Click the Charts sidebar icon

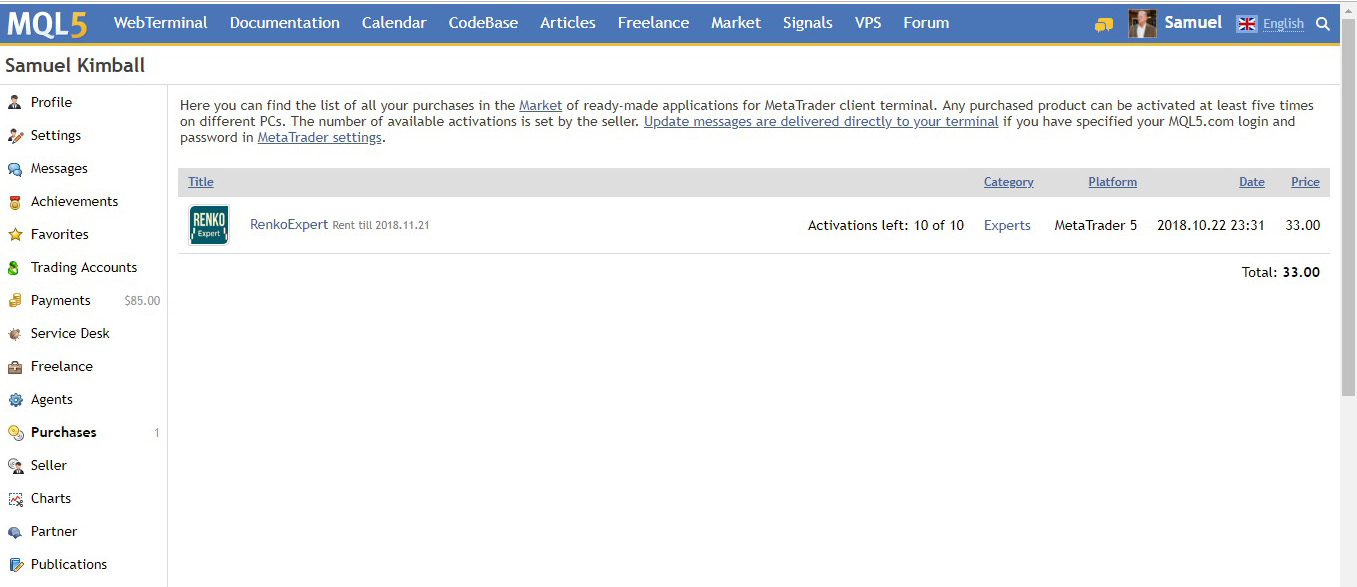coord(15,498)
